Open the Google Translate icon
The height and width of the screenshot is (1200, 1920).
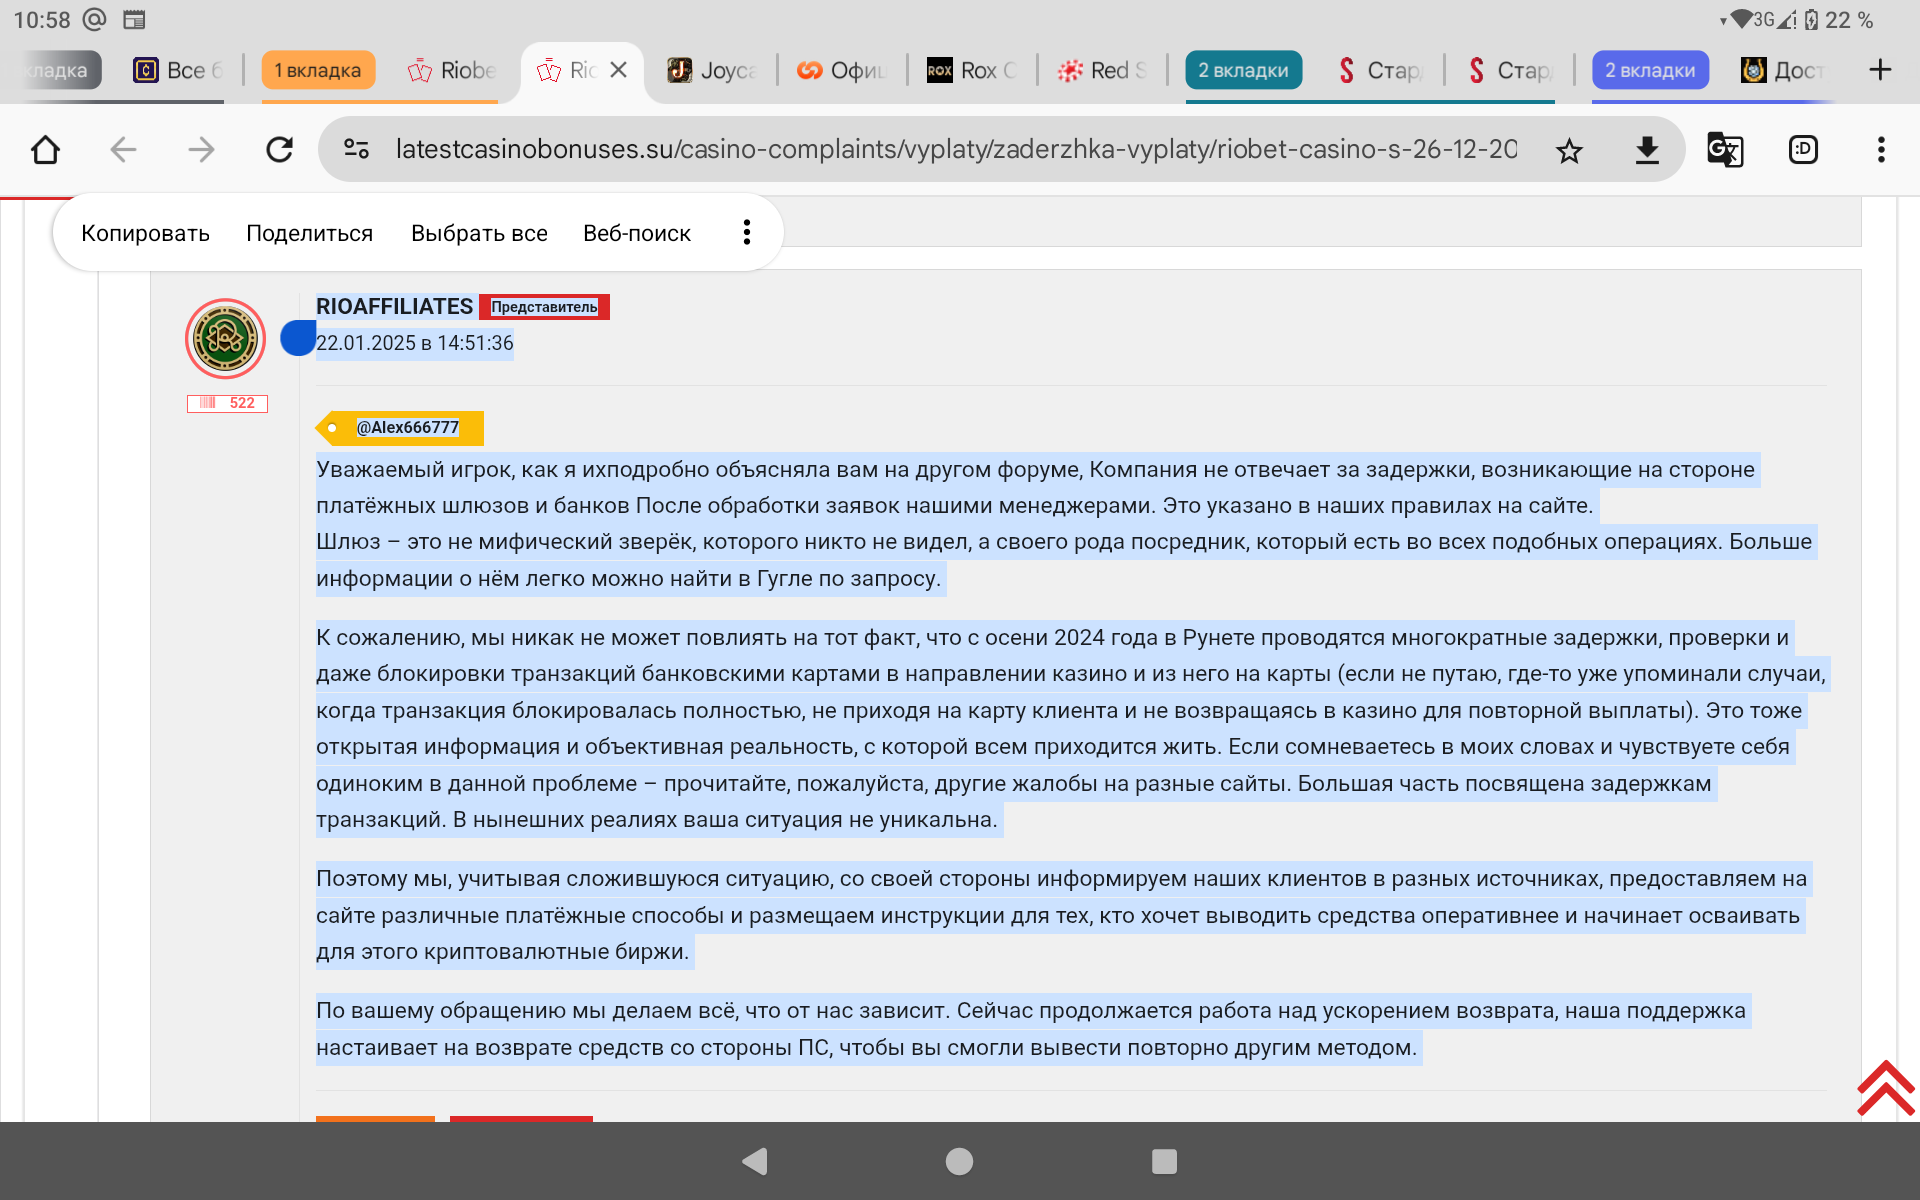(x=1724, y=150)
